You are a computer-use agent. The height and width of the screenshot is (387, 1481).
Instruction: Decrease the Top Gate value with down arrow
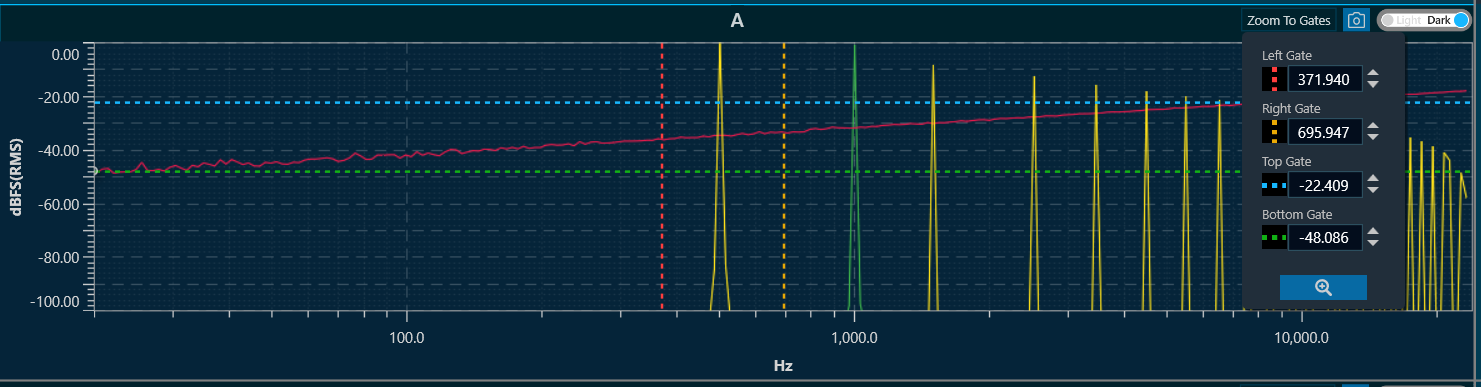coord(1373,191)
